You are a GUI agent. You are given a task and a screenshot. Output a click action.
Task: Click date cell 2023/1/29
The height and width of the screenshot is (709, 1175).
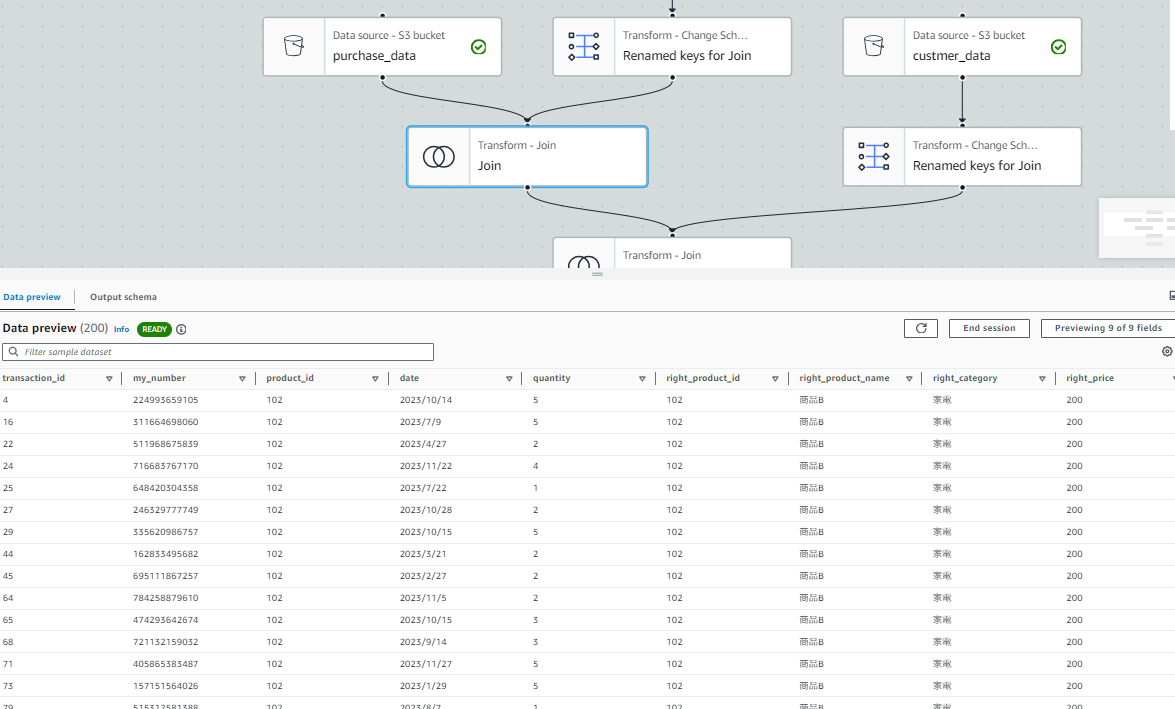(423, 686)
